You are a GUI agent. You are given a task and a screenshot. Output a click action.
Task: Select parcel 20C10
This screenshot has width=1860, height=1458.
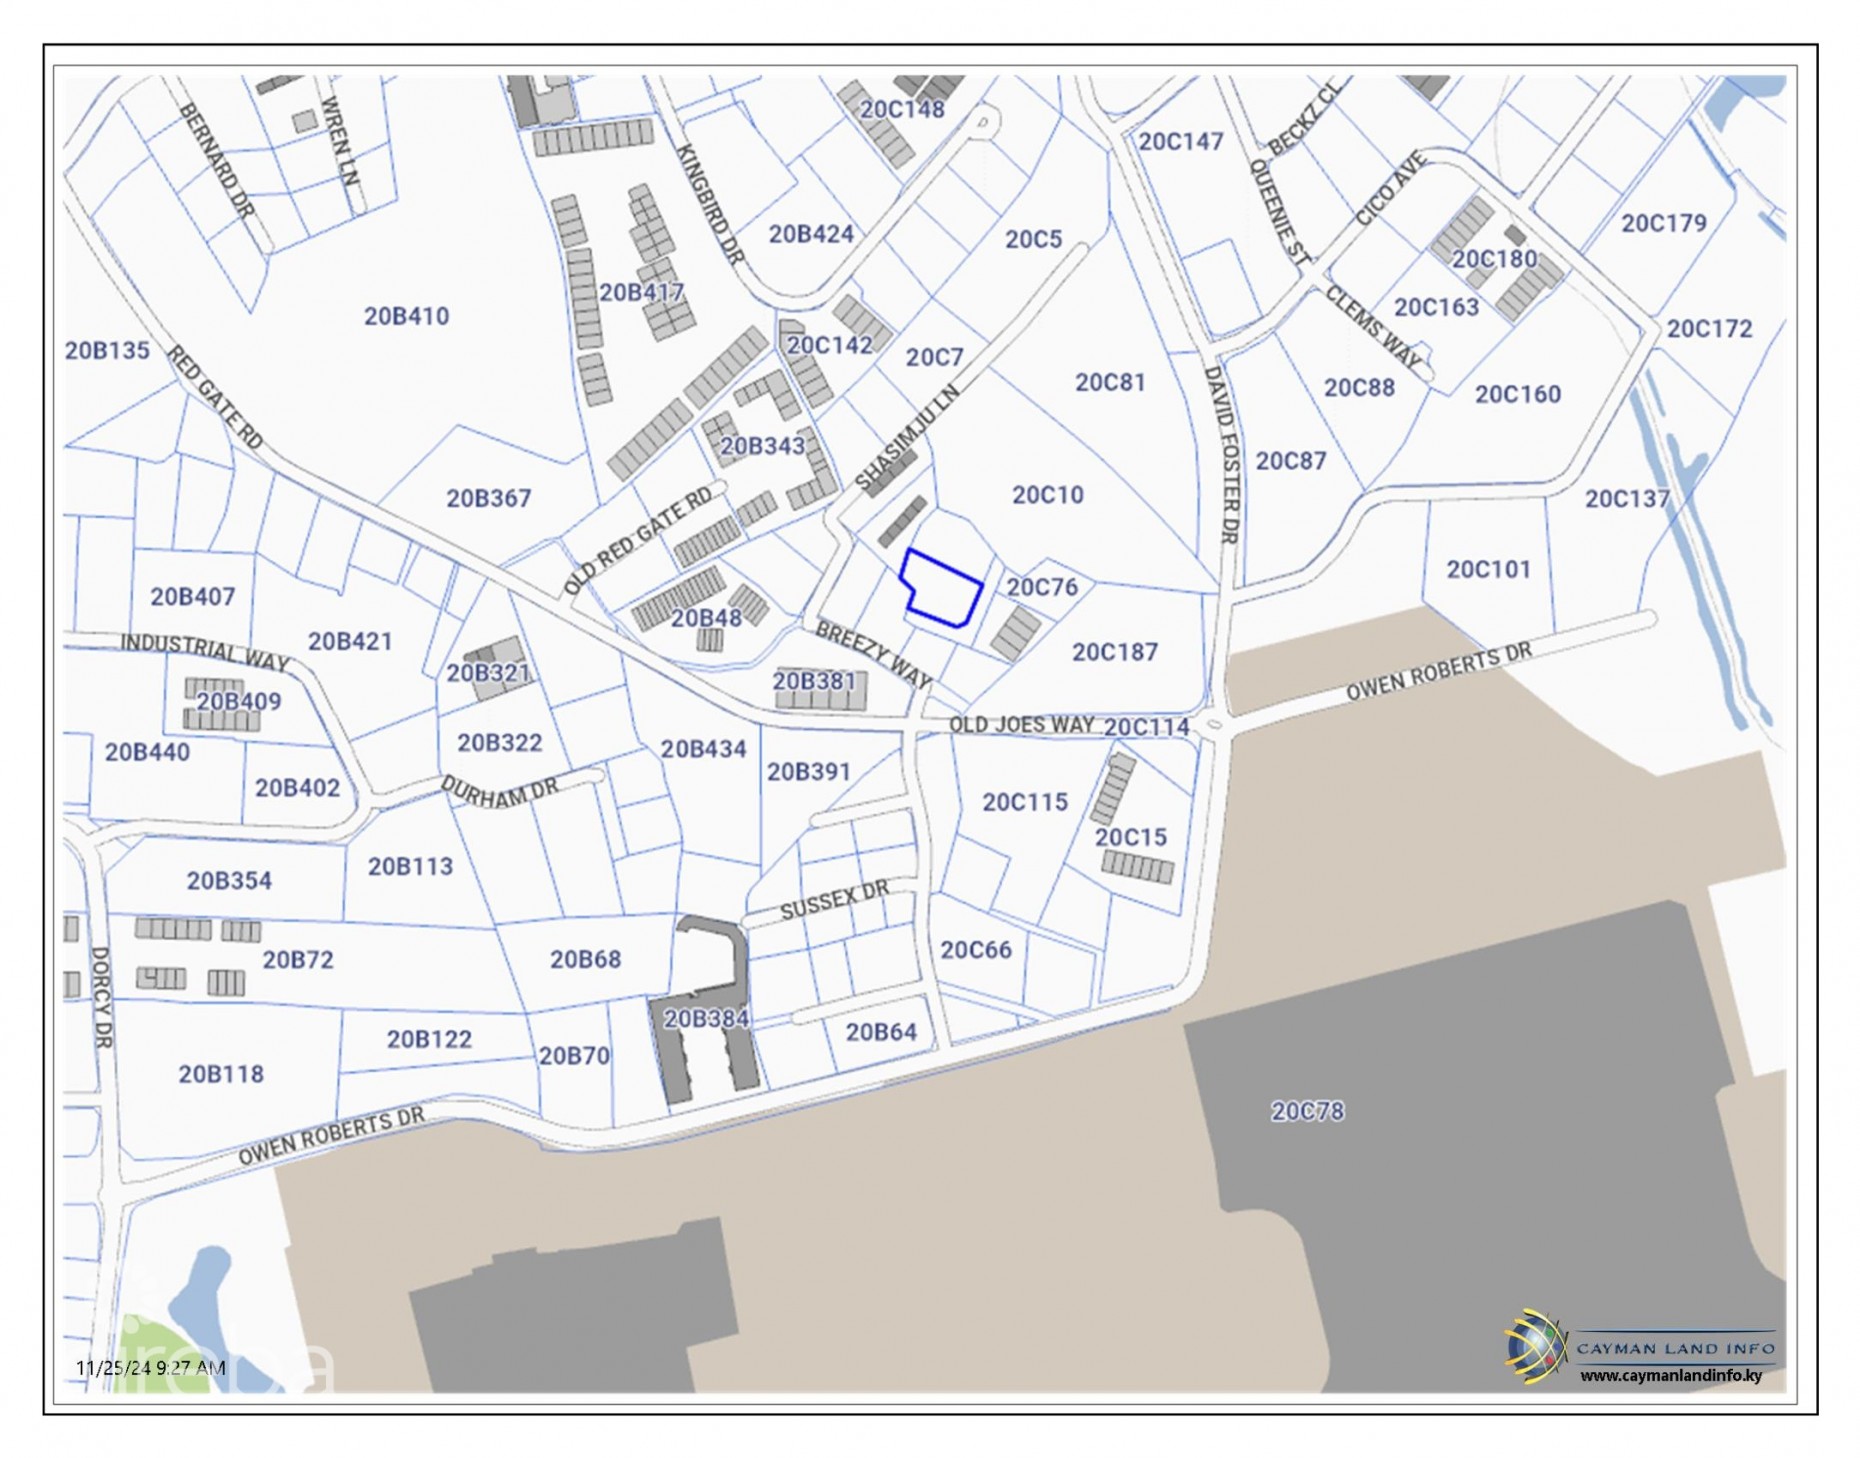[x=1047, y=495]
